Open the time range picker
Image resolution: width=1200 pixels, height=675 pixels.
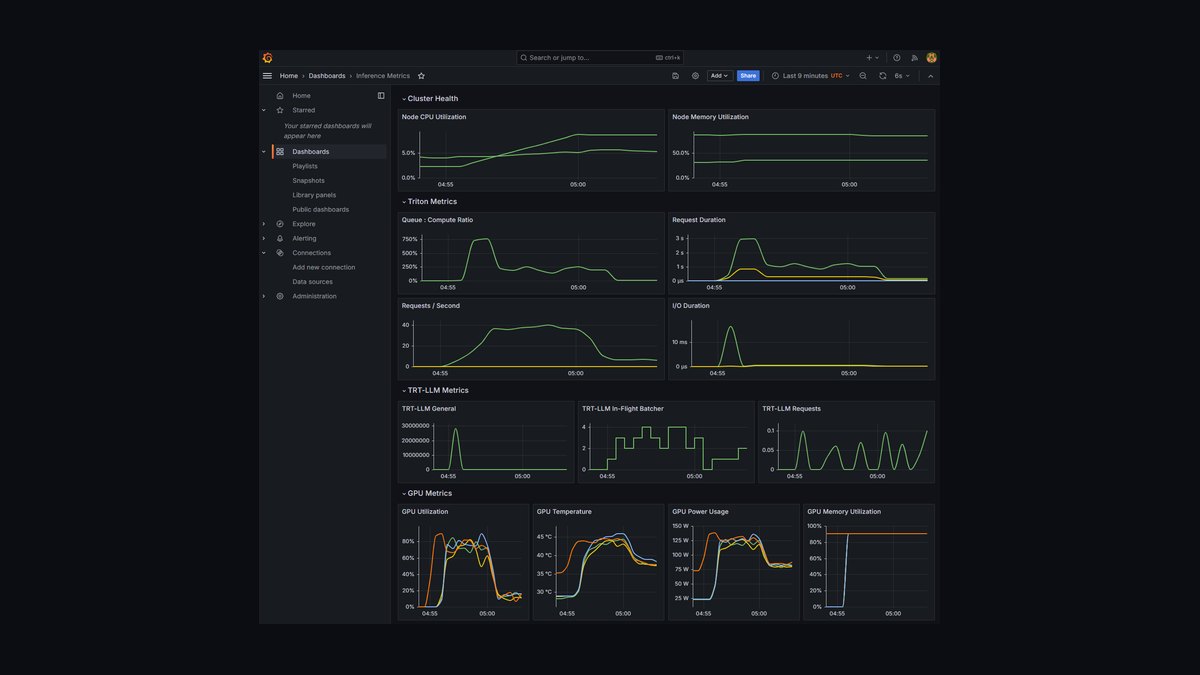click(811, 76)
